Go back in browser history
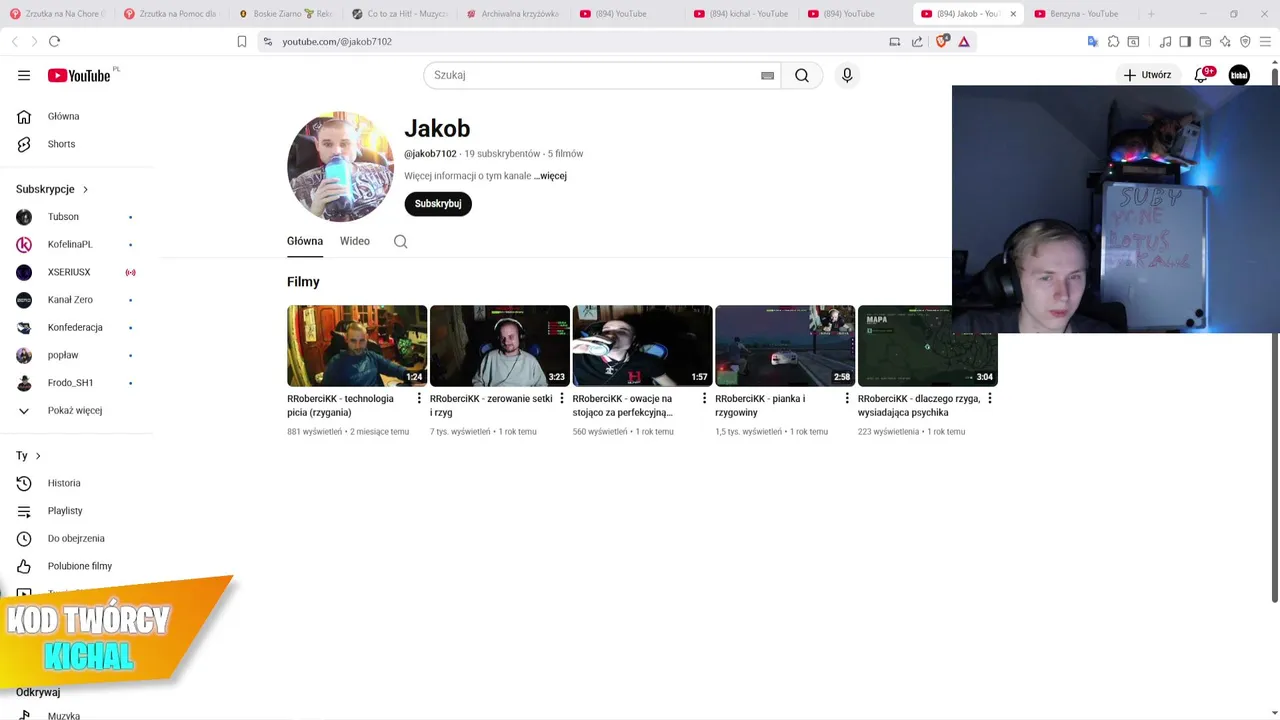 14,41
